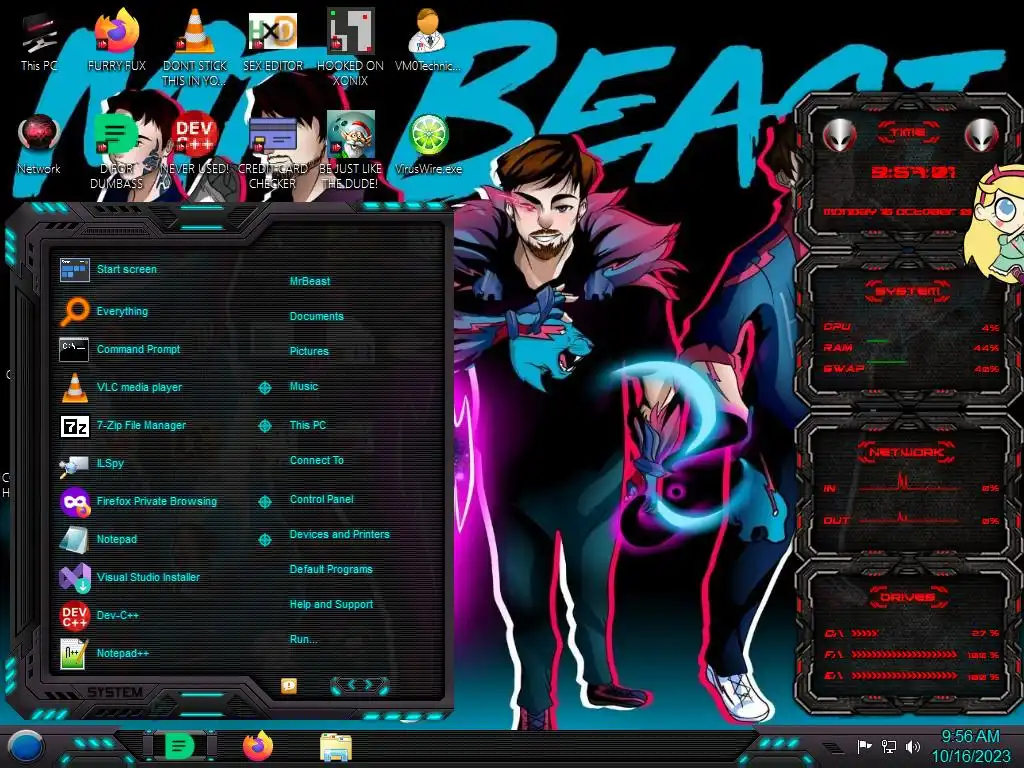
Task: Open the D FOR DUMBASS desktop shortcut
Action: (117, 152)
